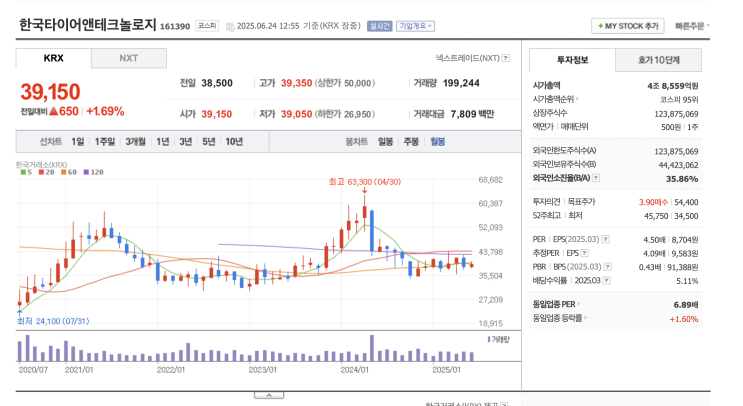The image size is (743, 406).
Task: Click the +1.69% change value
Action: (x=105, y=111)
